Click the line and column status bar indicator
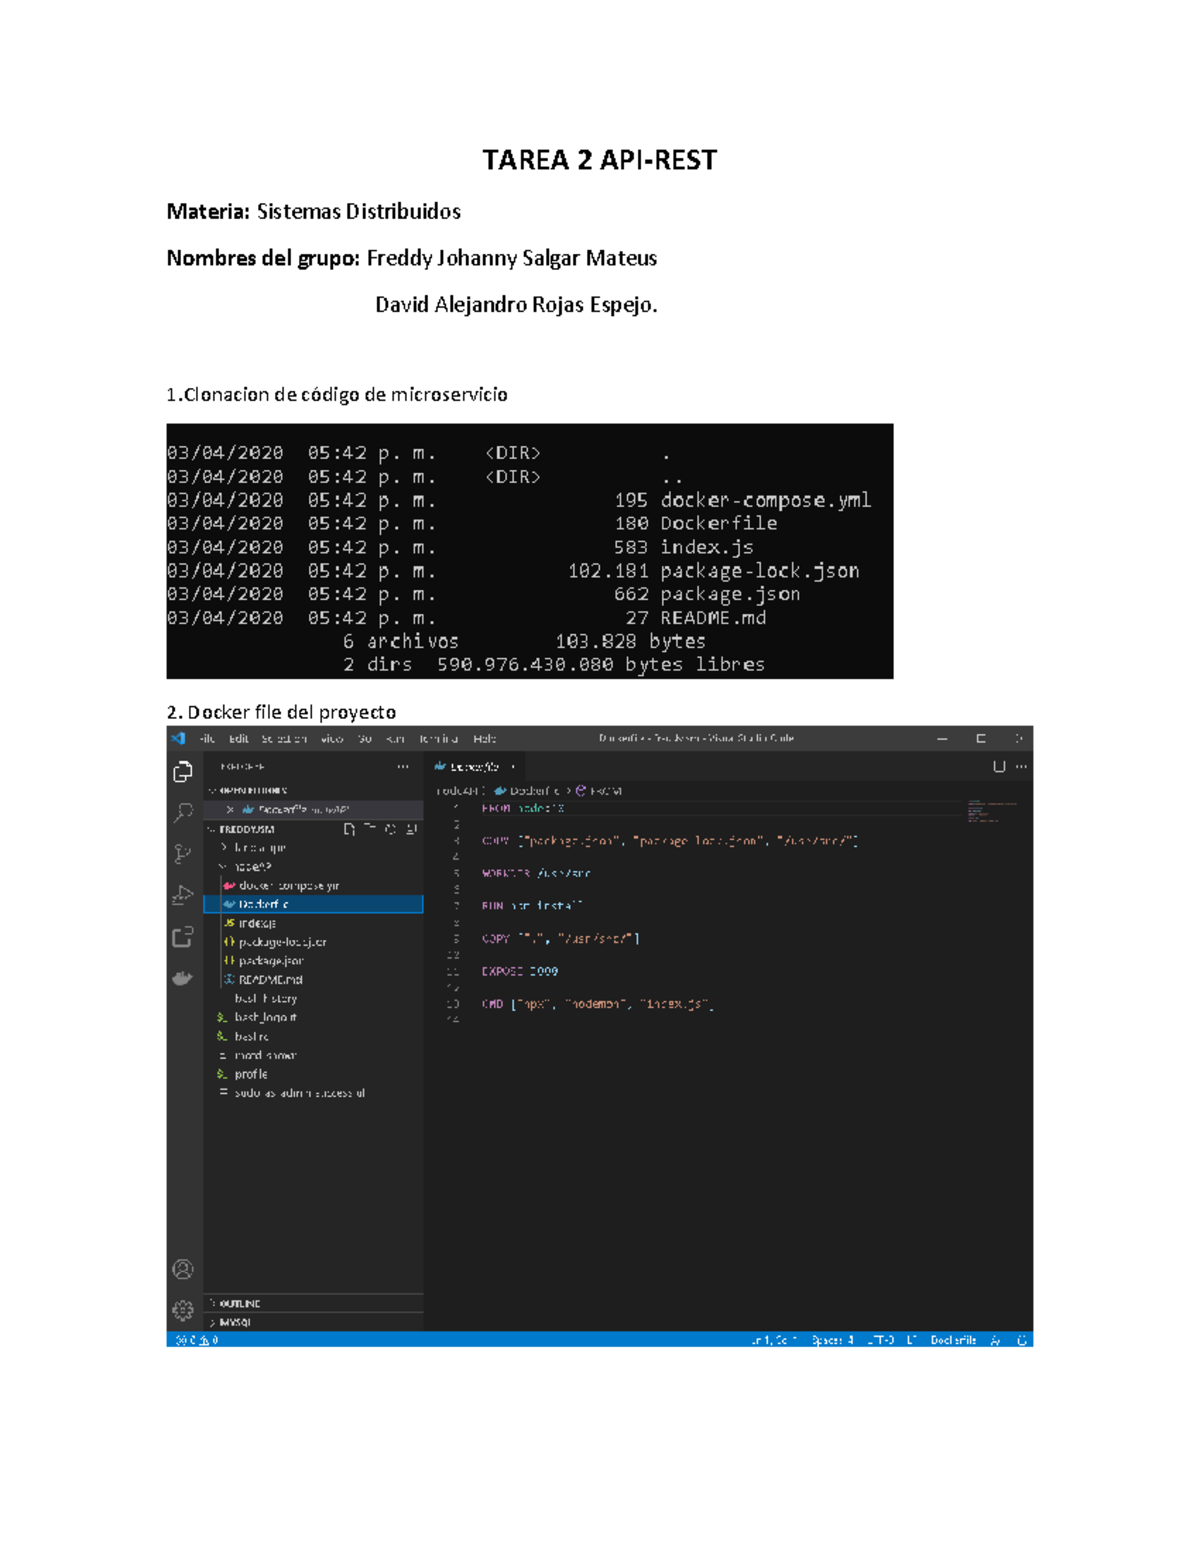 click(x=774, y=1340)
